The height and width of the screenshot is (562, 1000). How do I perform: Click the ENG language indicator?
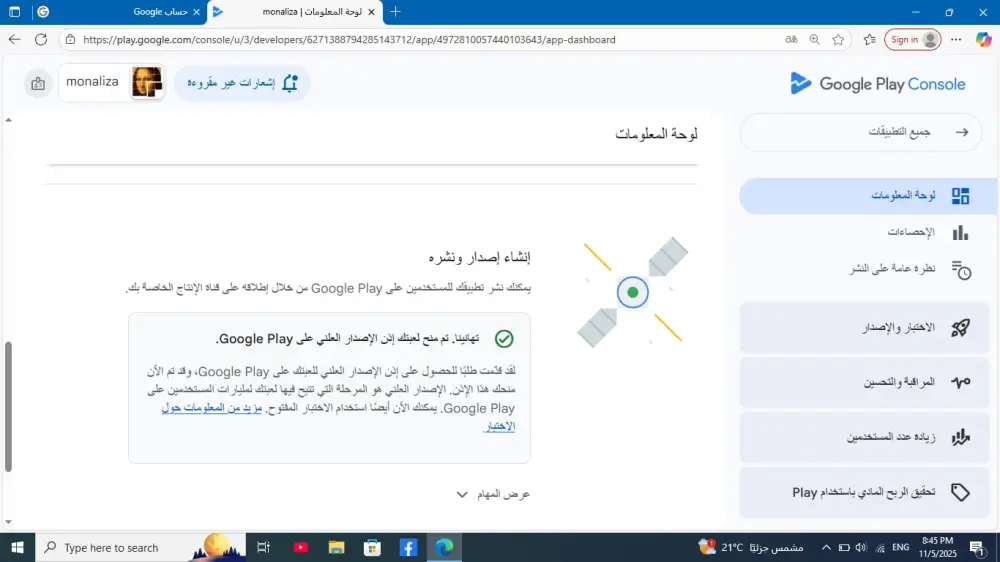click(901, 547)
